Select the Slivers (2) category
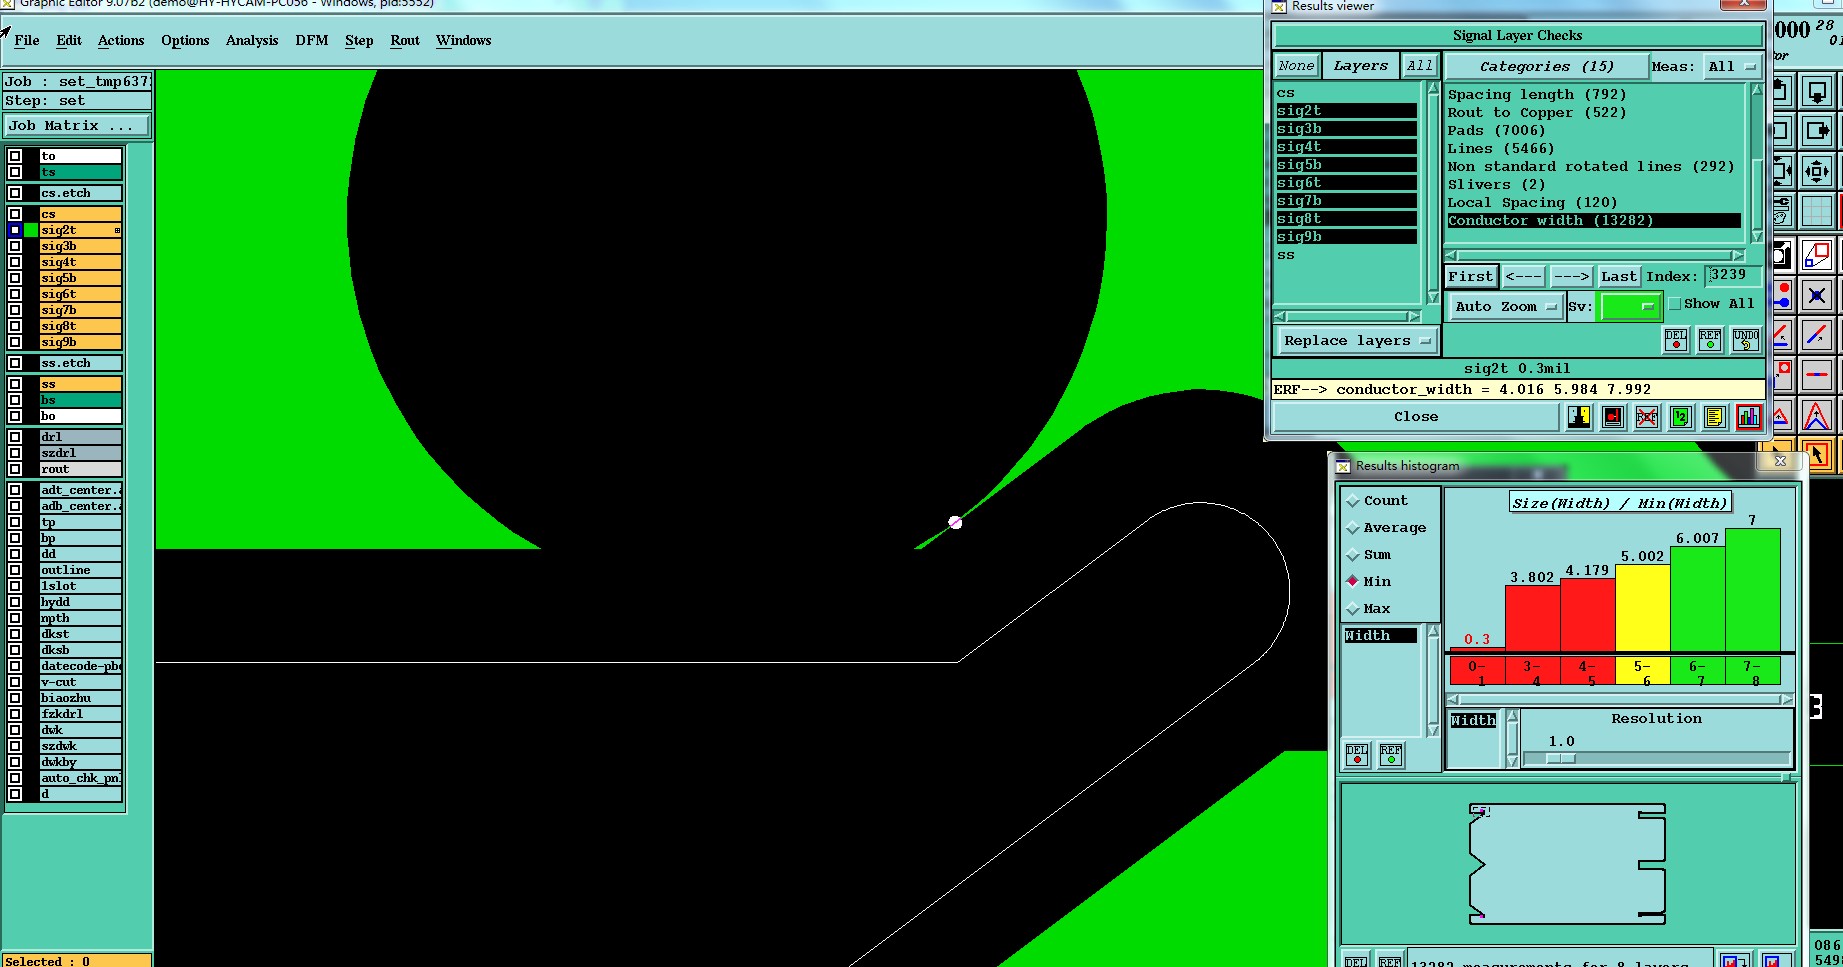The width and height of the screenshot is (1843, 967). coord(1497,185)
